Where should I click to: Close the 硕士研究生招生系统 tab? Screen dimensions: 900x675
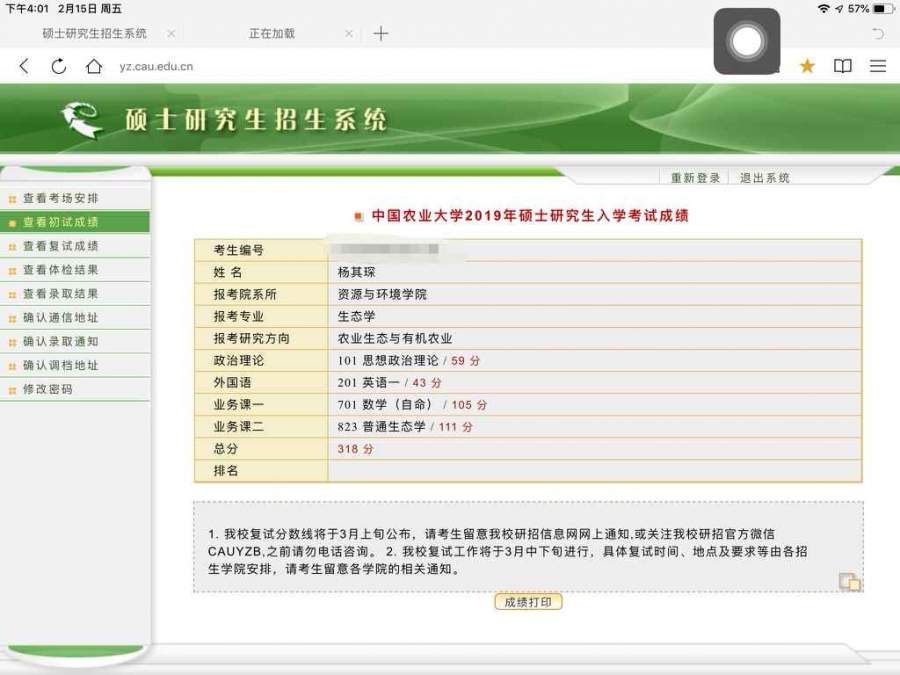point(171,33)
